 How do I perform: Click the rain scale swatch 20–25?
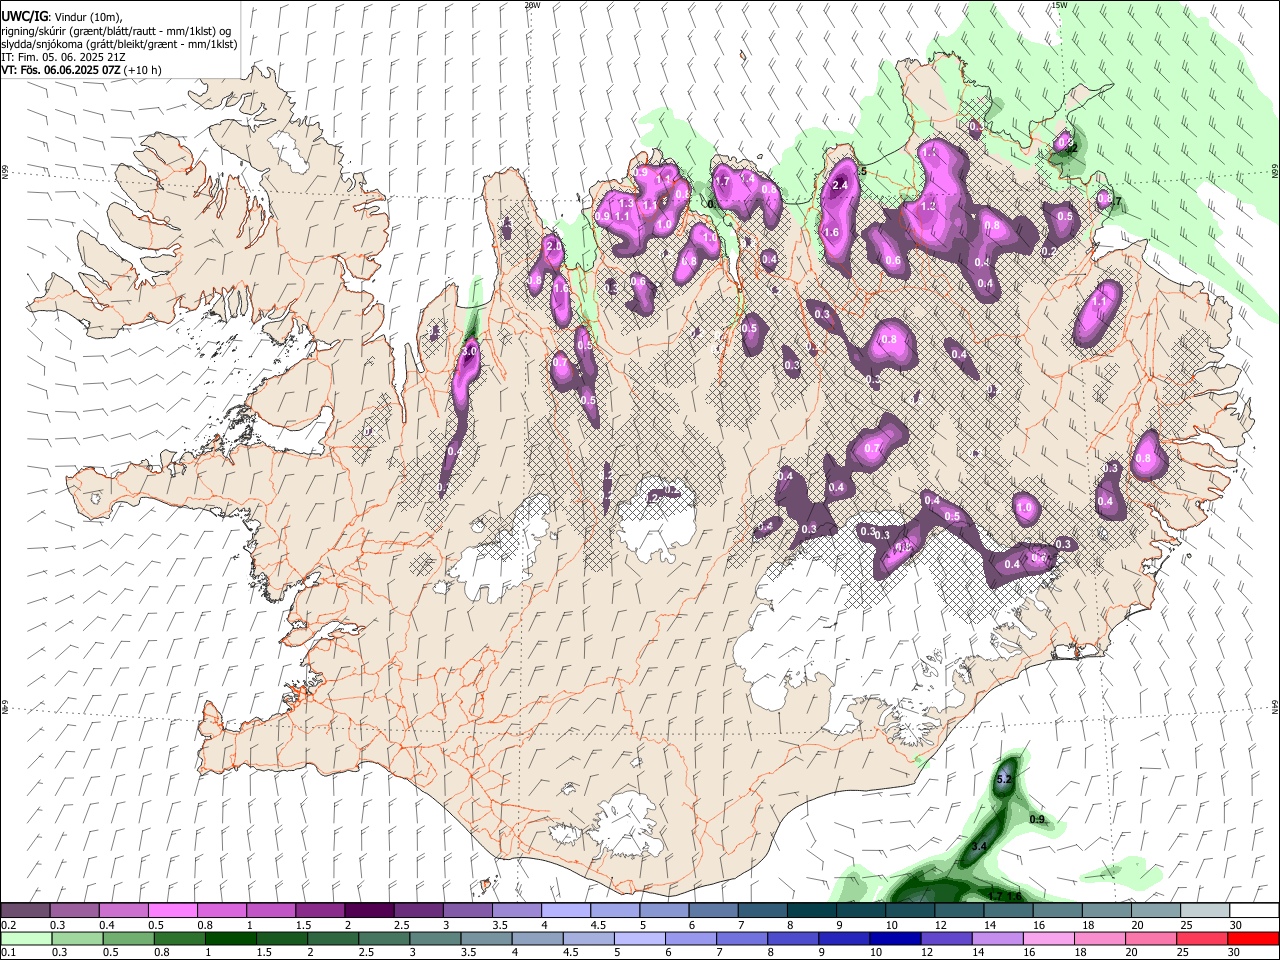[1151, 938]
